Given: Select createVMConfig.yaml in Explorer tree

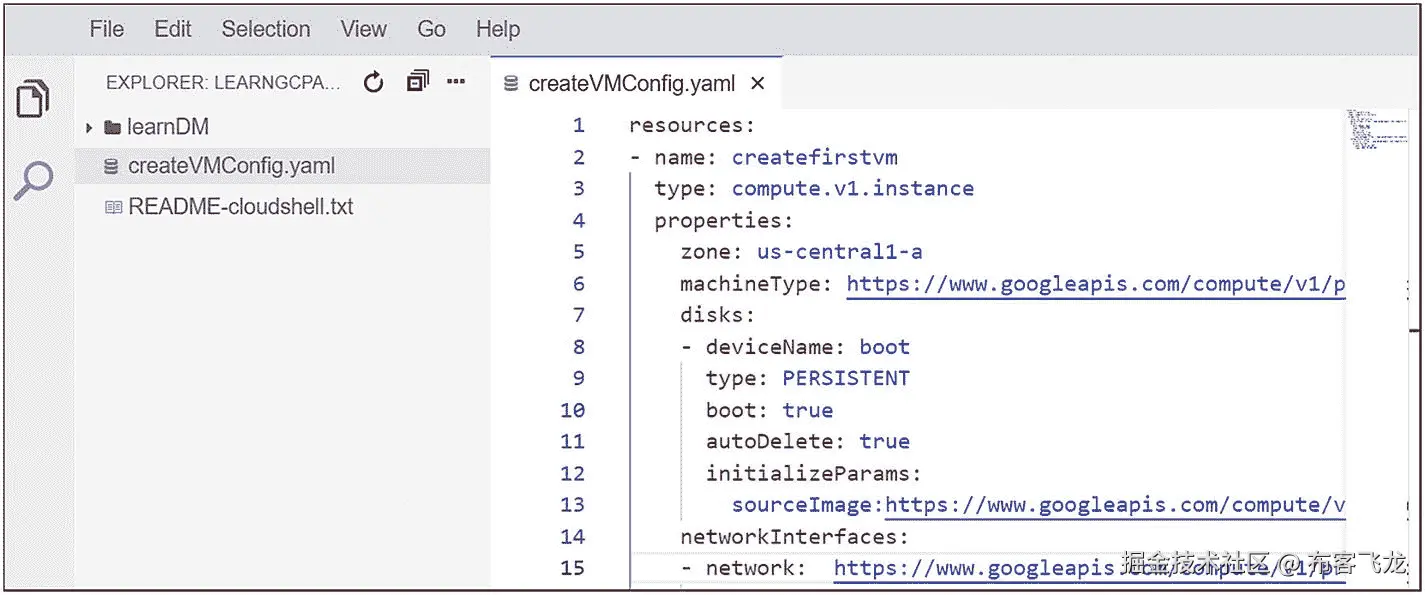Looking at the screenshot, I should [x=231, y=167].
